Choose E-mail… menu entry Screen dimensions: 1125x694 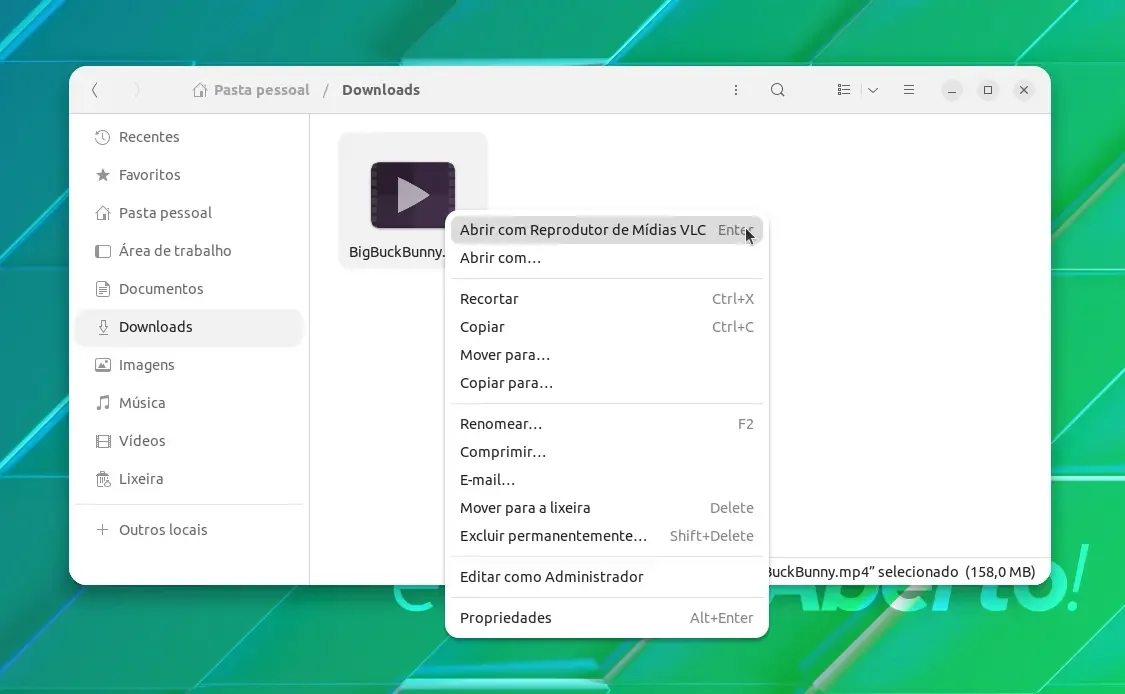coord(606,480)
